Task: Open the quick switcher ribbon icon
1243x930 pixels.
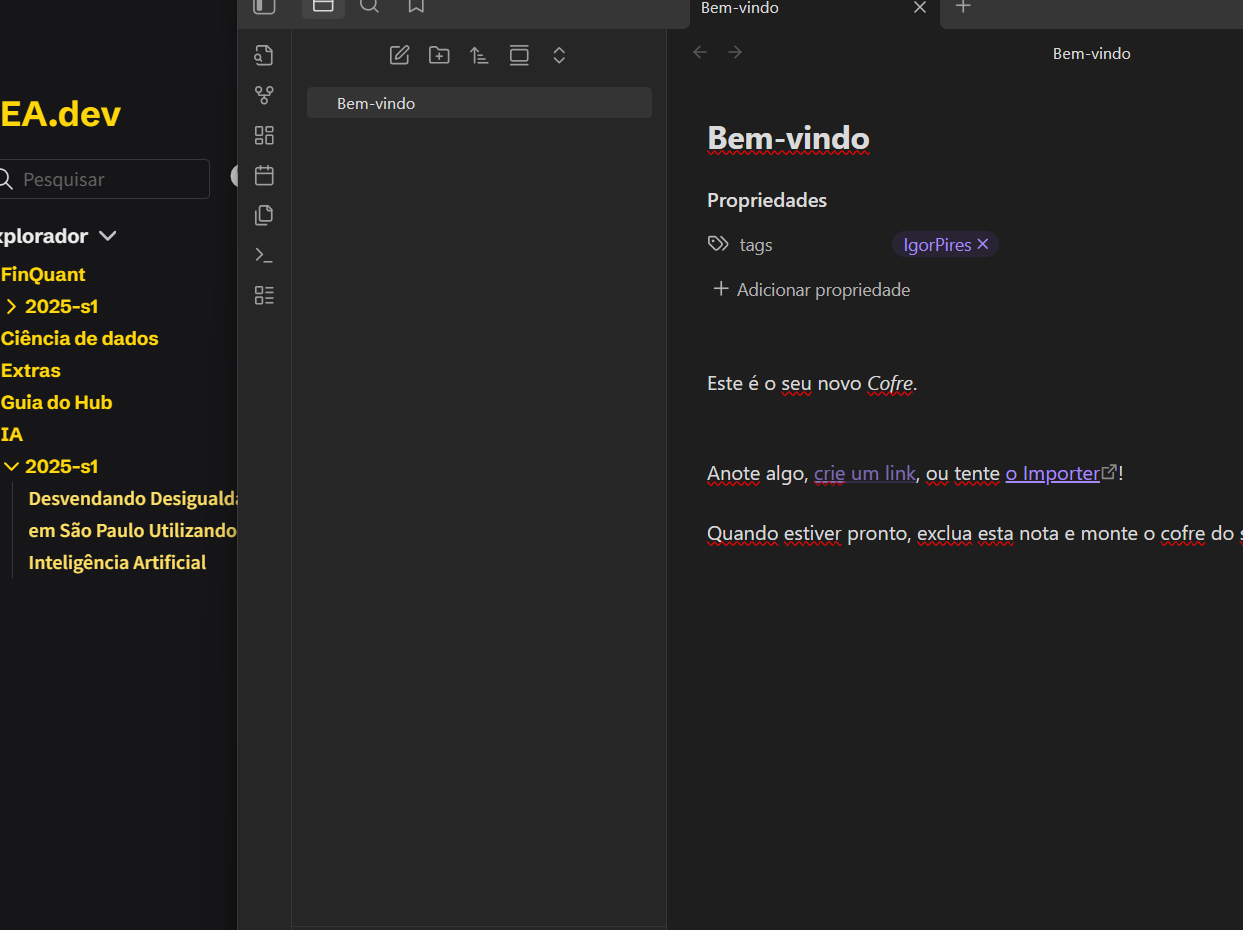Action: [x=264, y=55]
